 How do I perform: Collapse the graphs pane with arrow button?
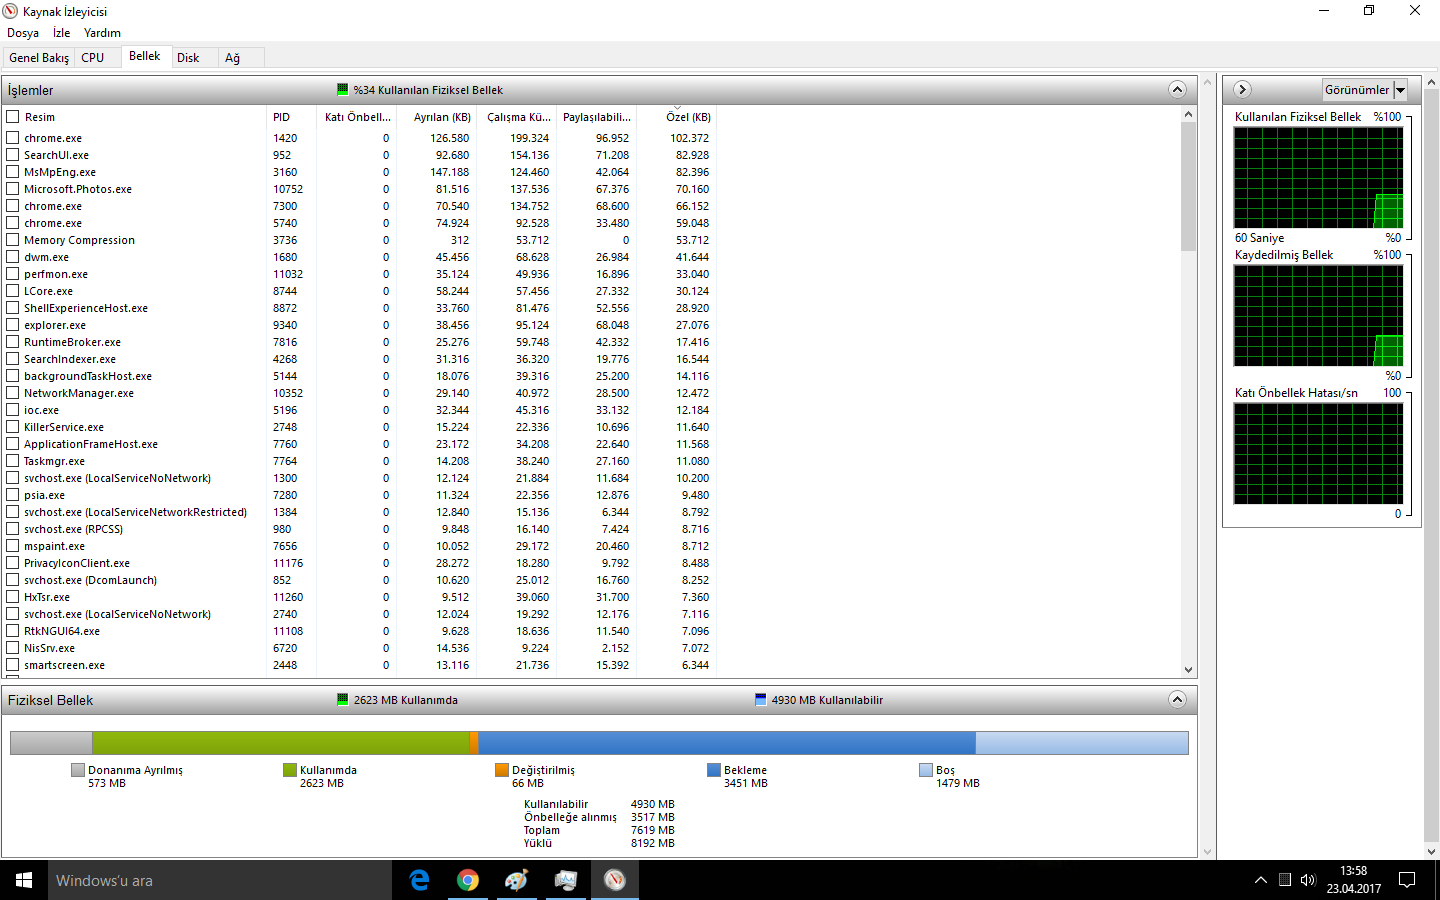(x=1242, y=89)
